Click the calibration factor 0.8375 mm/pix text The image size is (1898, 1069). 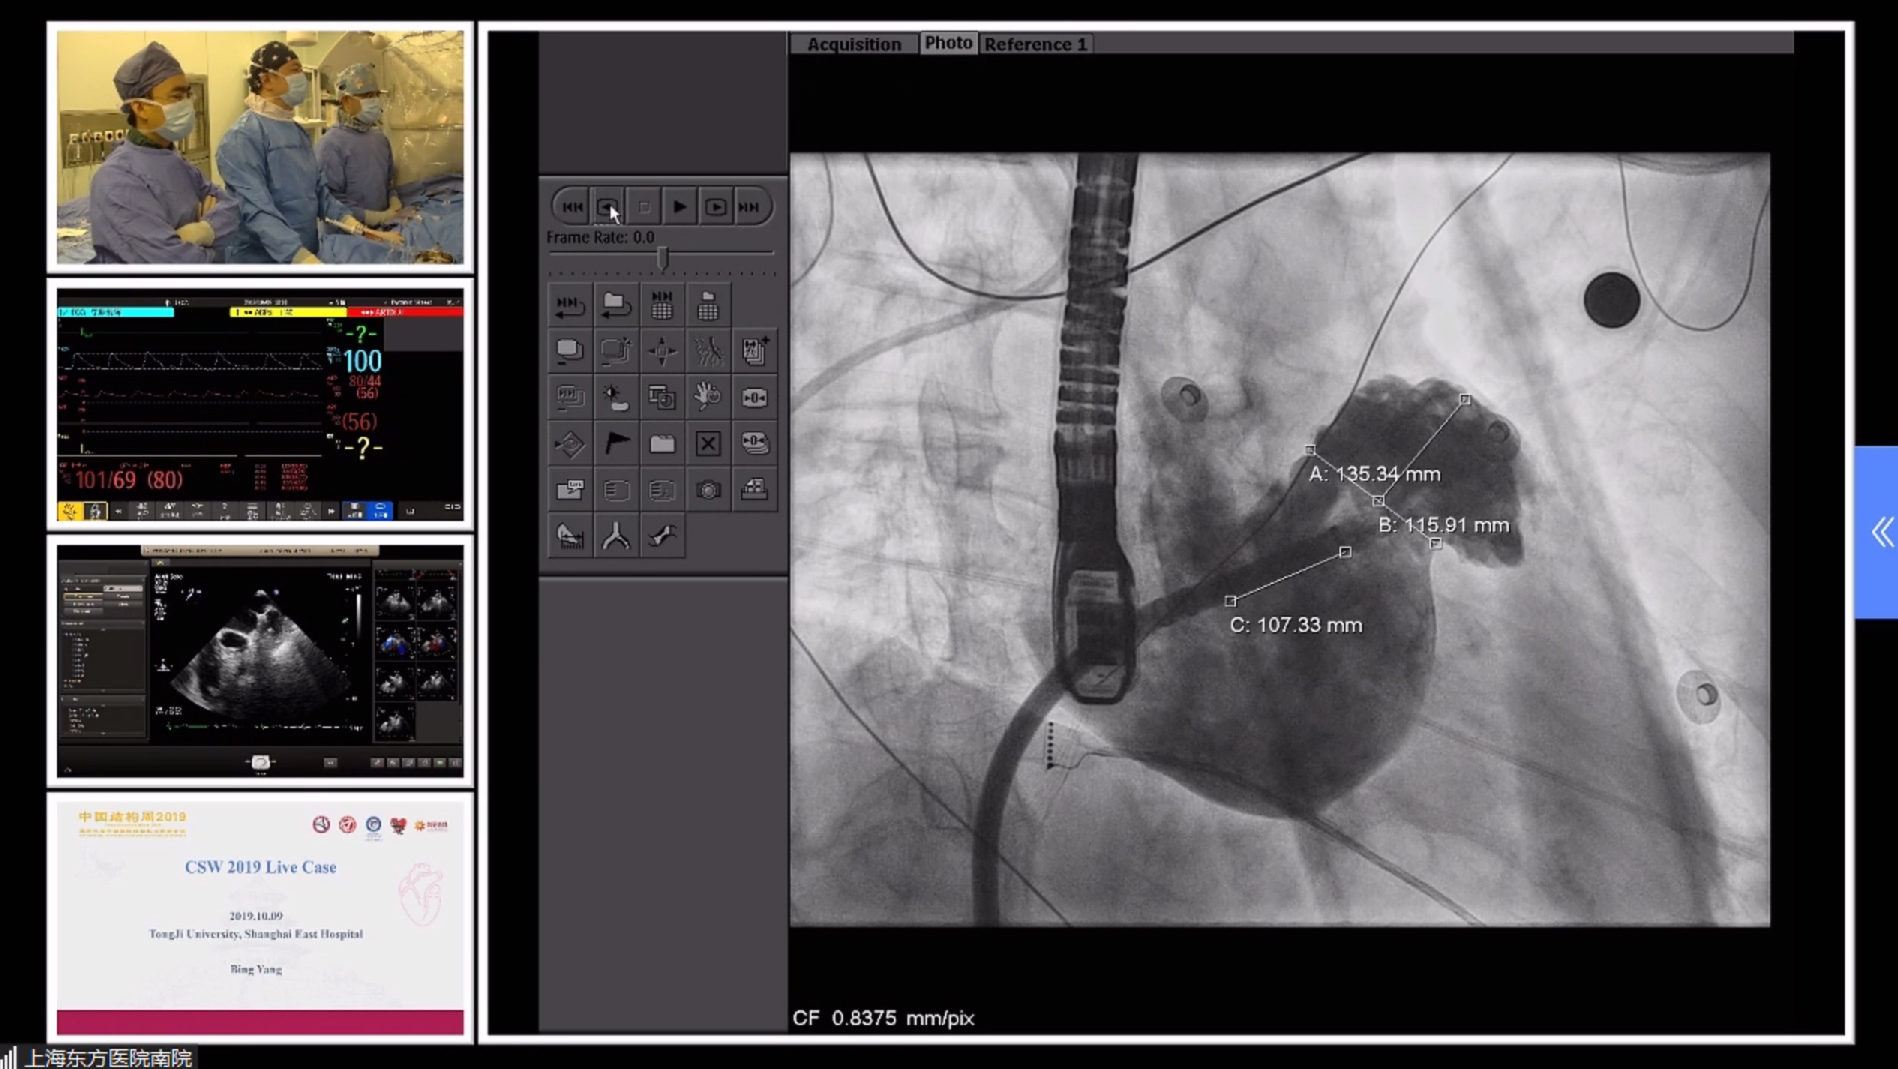click(884, 1018)
